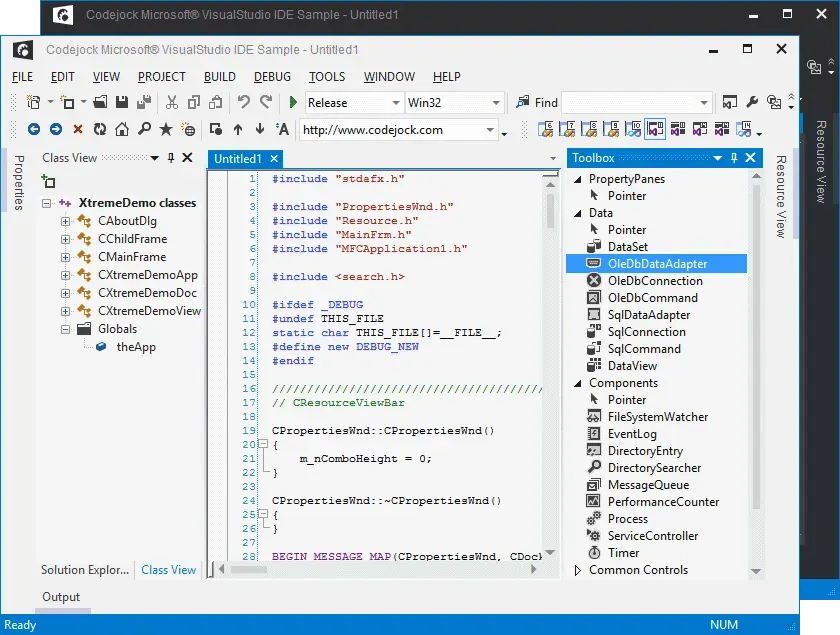
Task: Click the font size A icon
Action: coord(282,129)
